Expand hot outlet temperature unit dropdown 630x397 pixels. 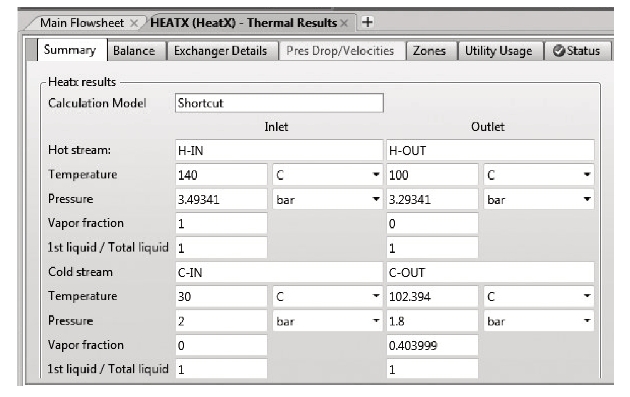(x=587, y=174)
